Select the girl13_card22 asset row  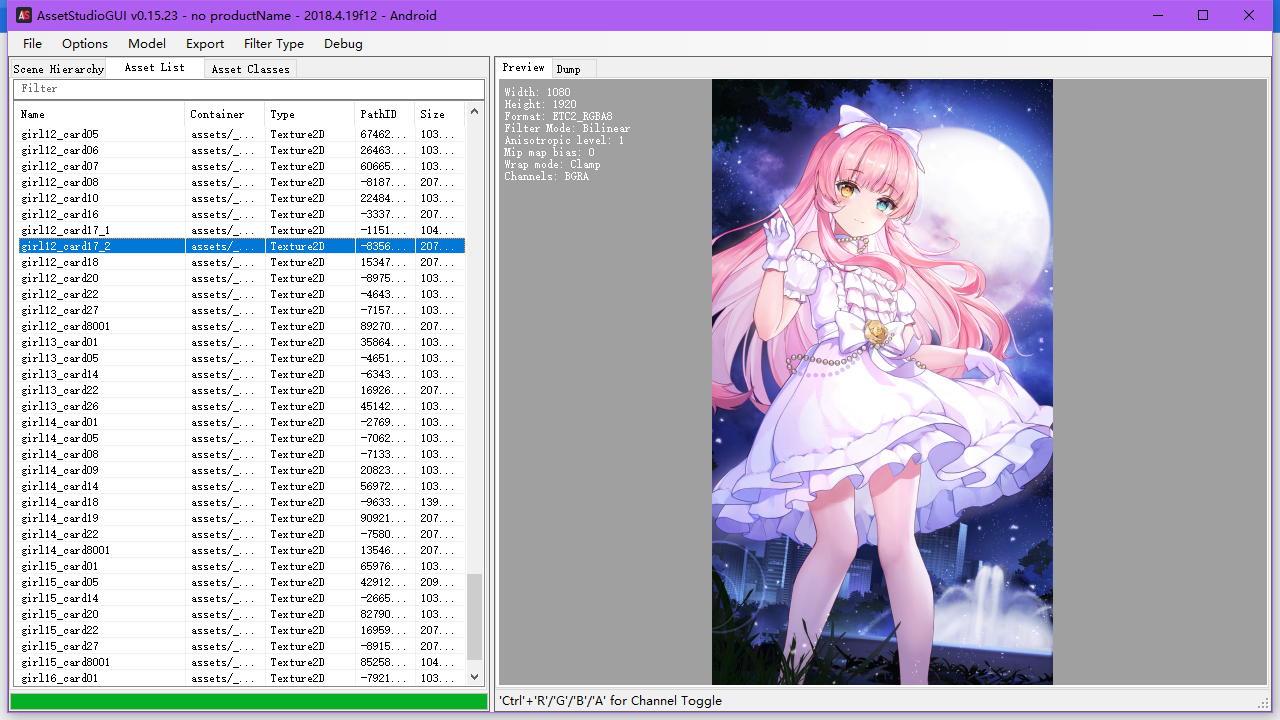tap(240, 390)
